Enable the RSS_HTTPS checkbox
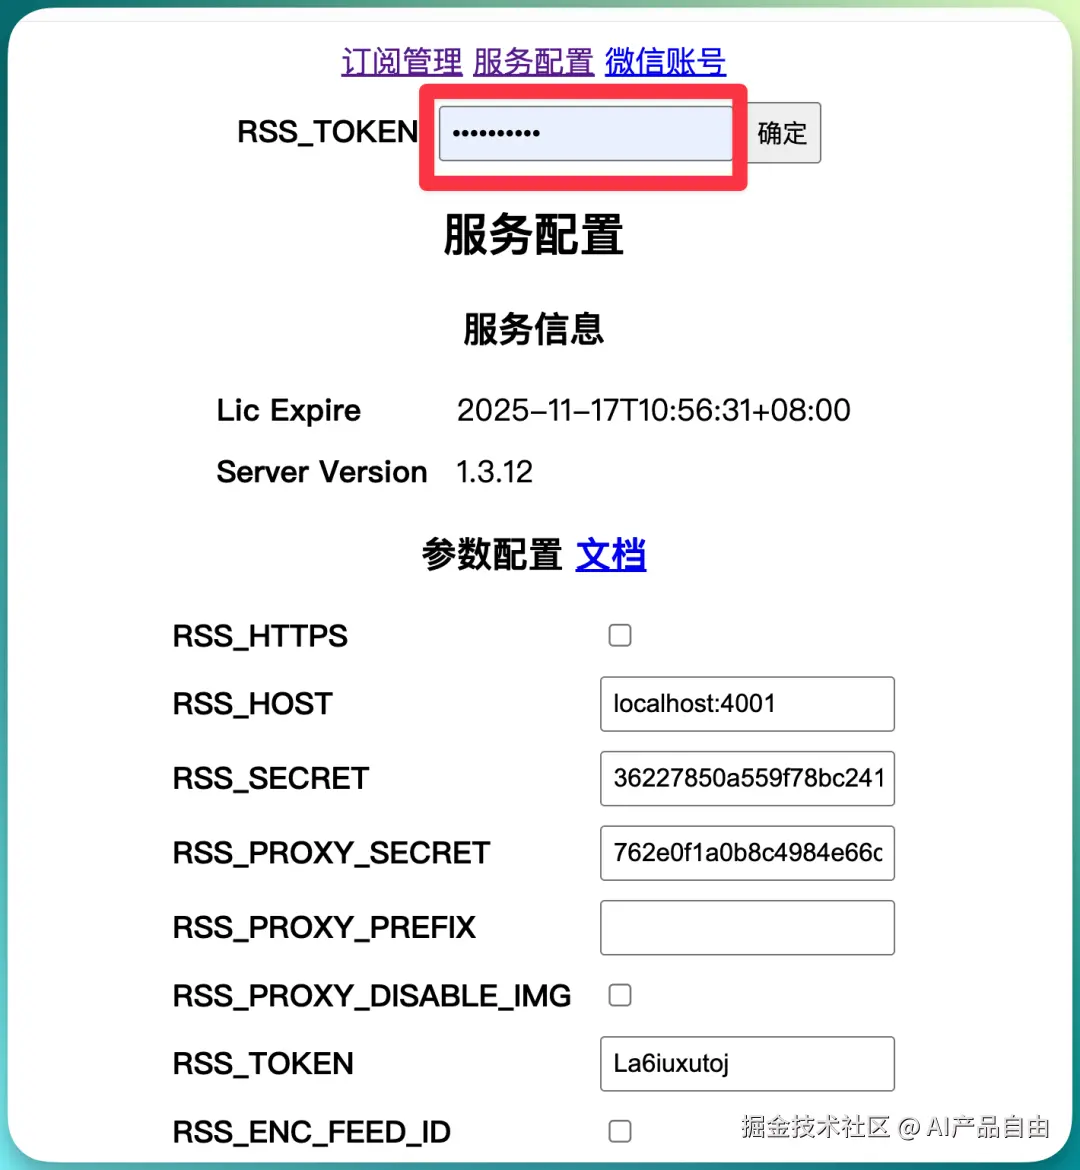The height and width of the screenshot is (1170, 1080). coord(619,636)
